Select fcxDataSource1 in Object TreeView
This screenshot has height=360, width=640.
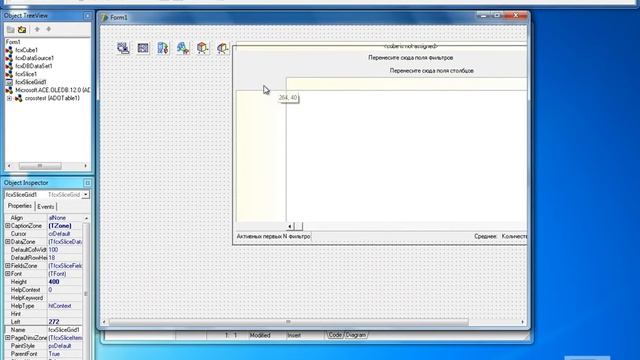point(35,58)
